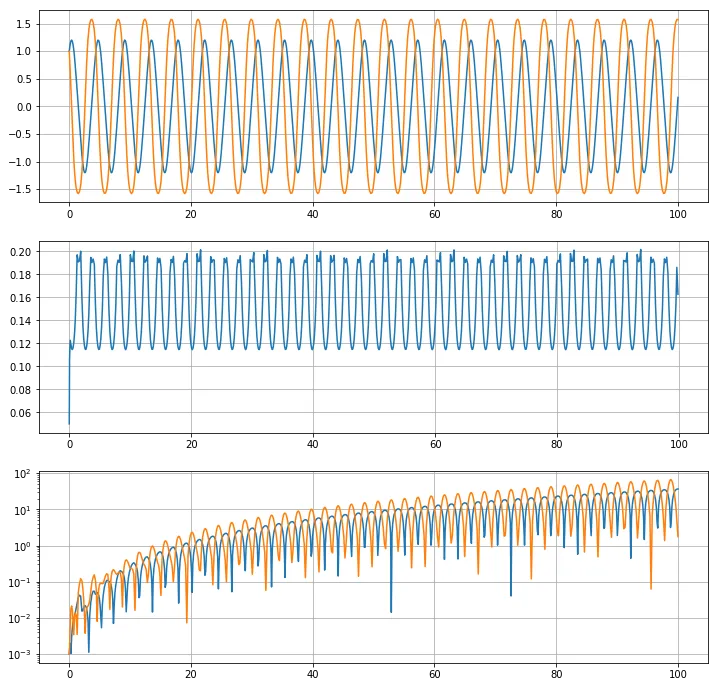The height and width of the screenshot is (687, 719).
Task: Select the 0.10 y-axis tick label
Action: tap(21, 366)
